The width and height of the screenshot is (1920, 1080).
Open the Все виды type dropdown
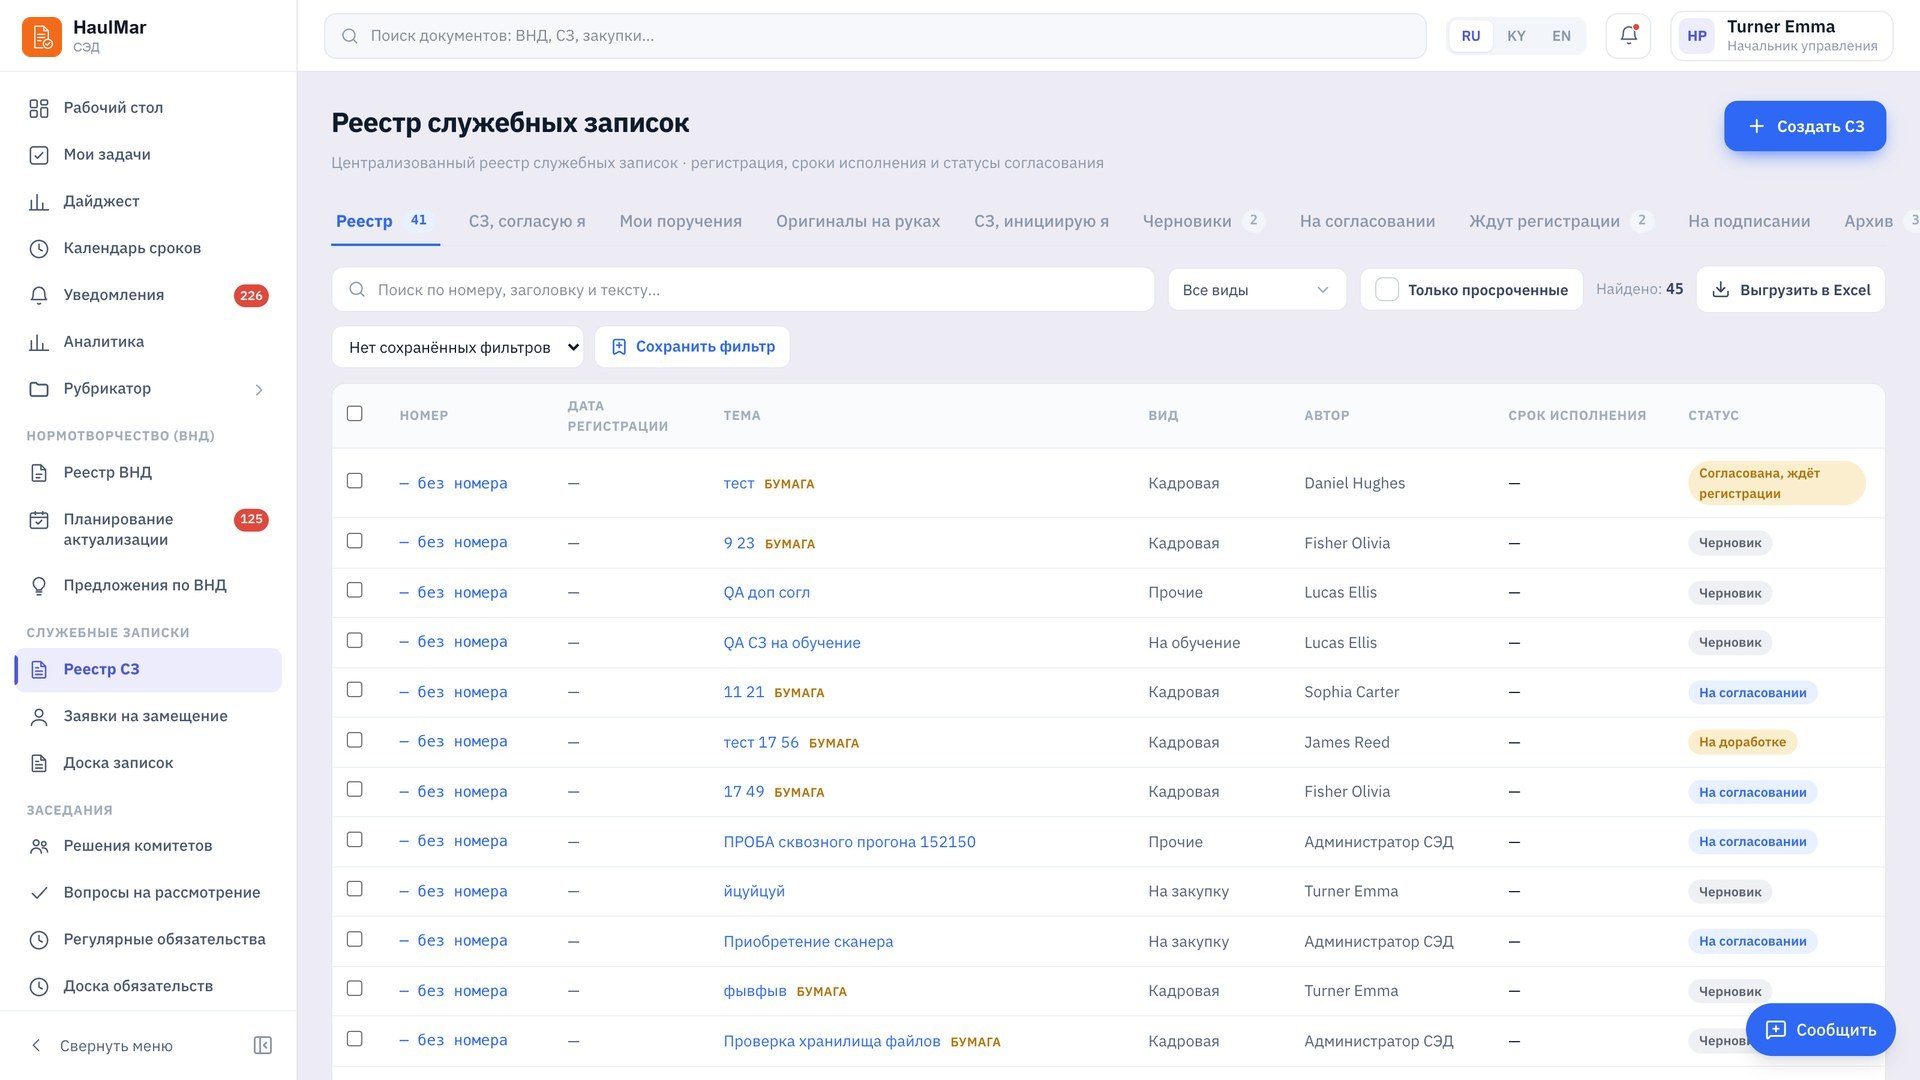(x=1256, y=290)
